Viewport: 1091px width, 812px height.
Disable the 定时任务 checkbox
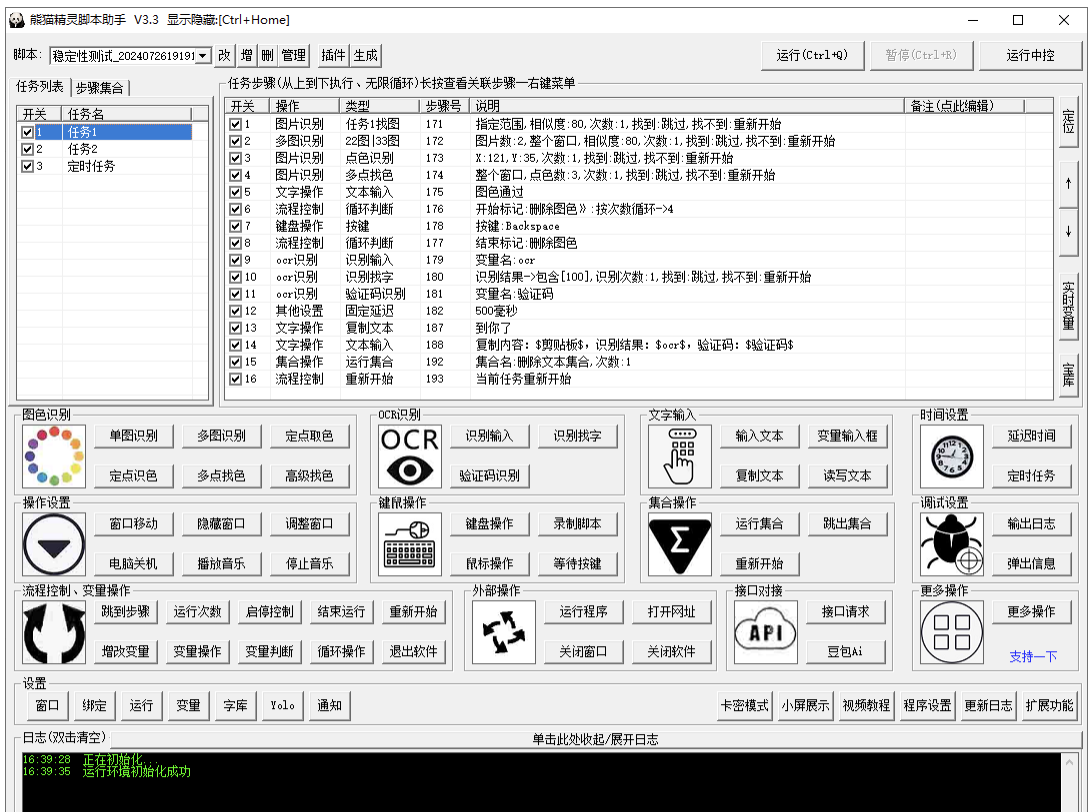click(x=28, y=166)
